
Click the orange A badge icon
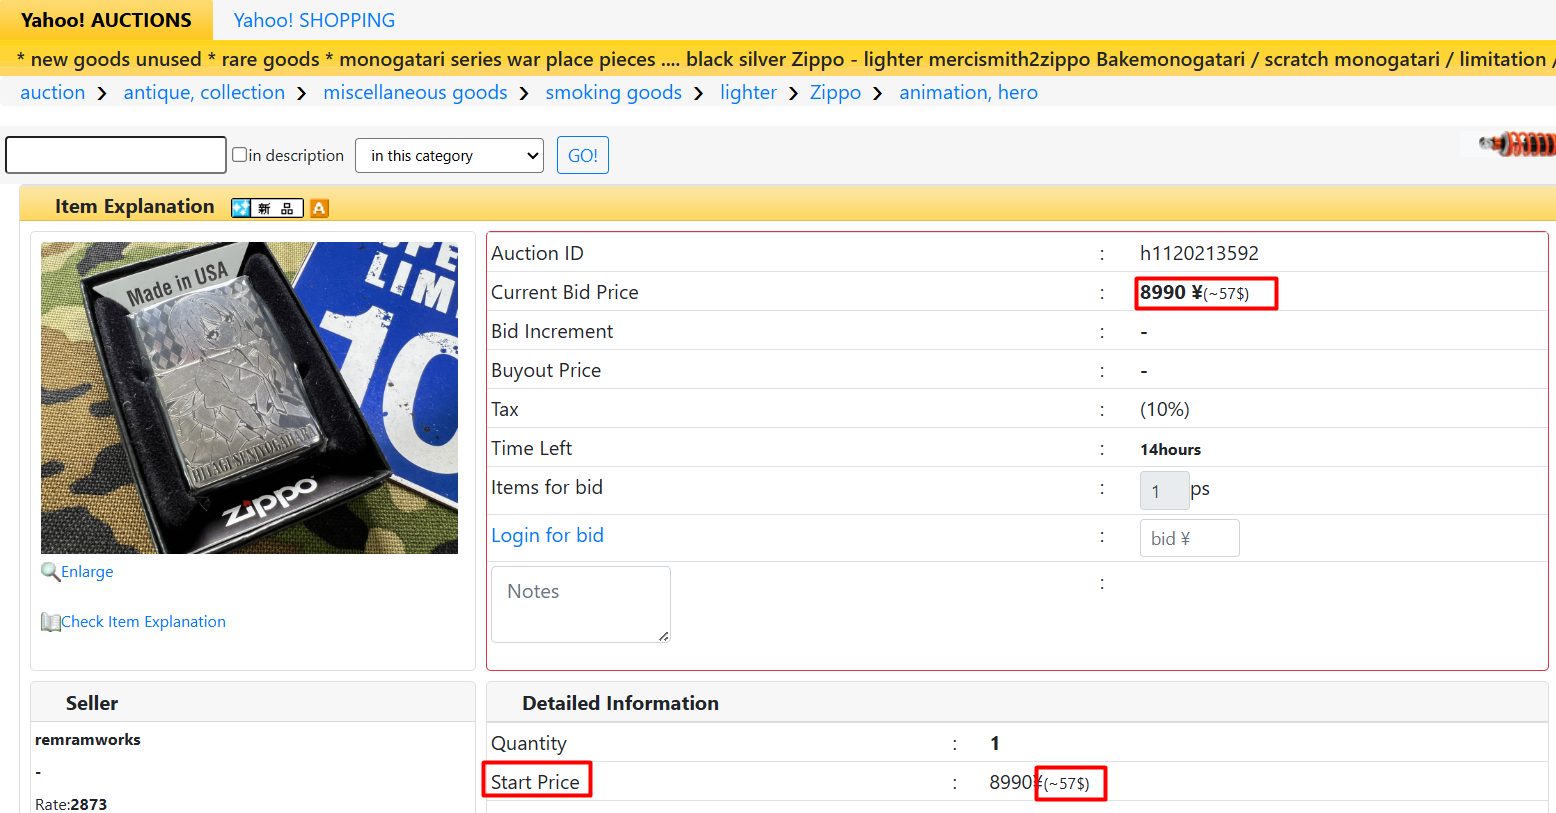[x=319, y=208]
